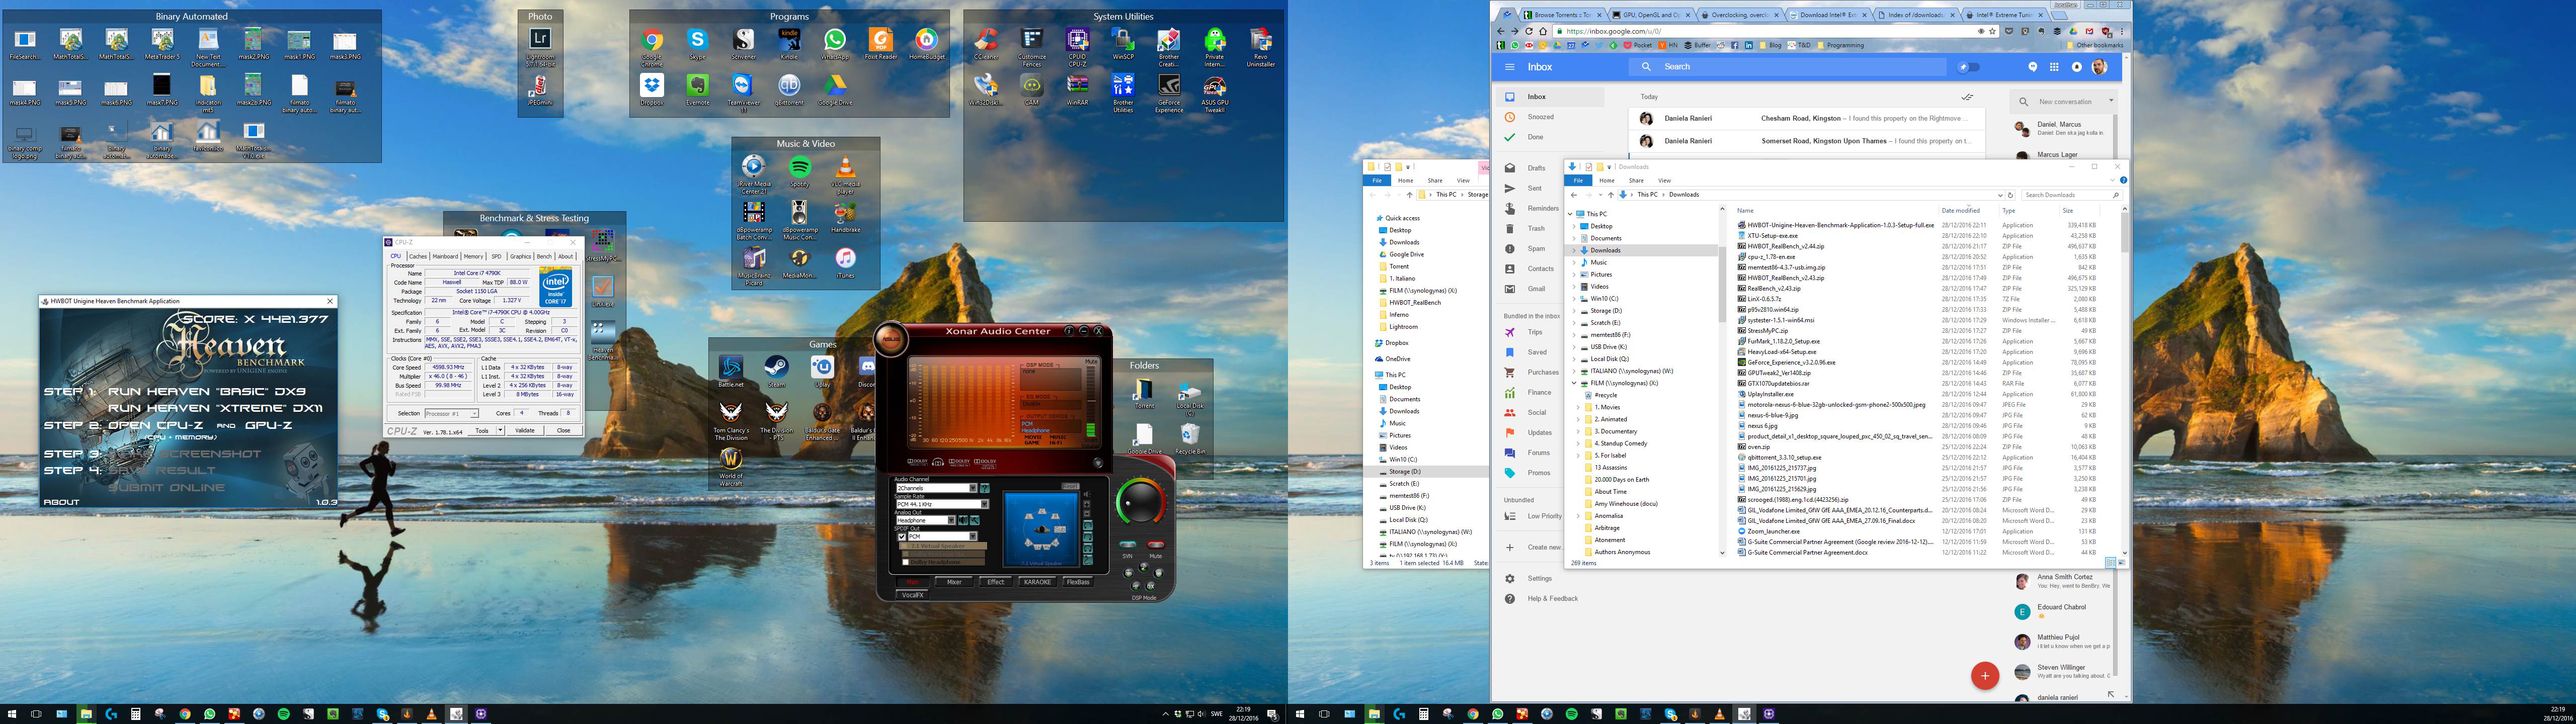Open the iTunes desktop shortcut

pyautogui.click(x=845, y=262)
